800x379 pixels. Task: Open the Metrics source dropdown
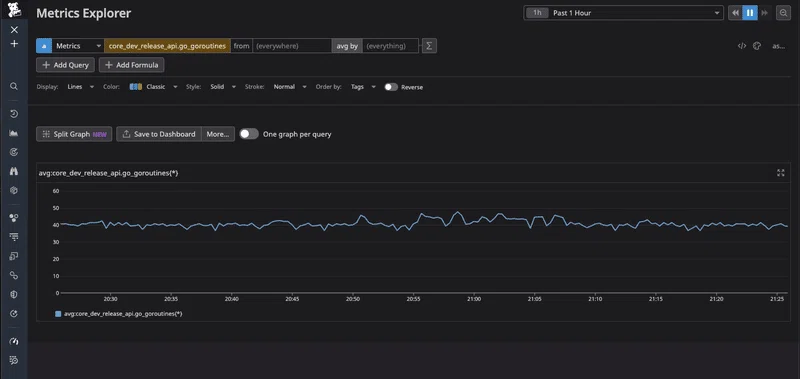point(78,46)
